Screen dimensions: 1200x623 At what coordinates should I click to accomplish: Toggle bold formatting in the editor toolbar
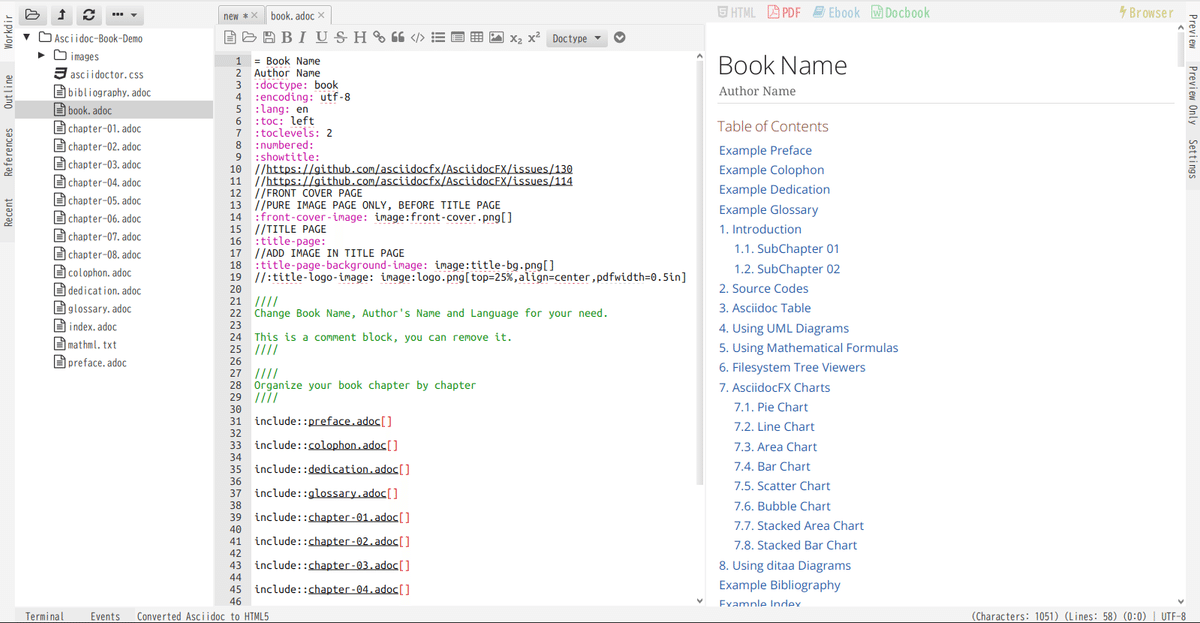pos(287,37)
